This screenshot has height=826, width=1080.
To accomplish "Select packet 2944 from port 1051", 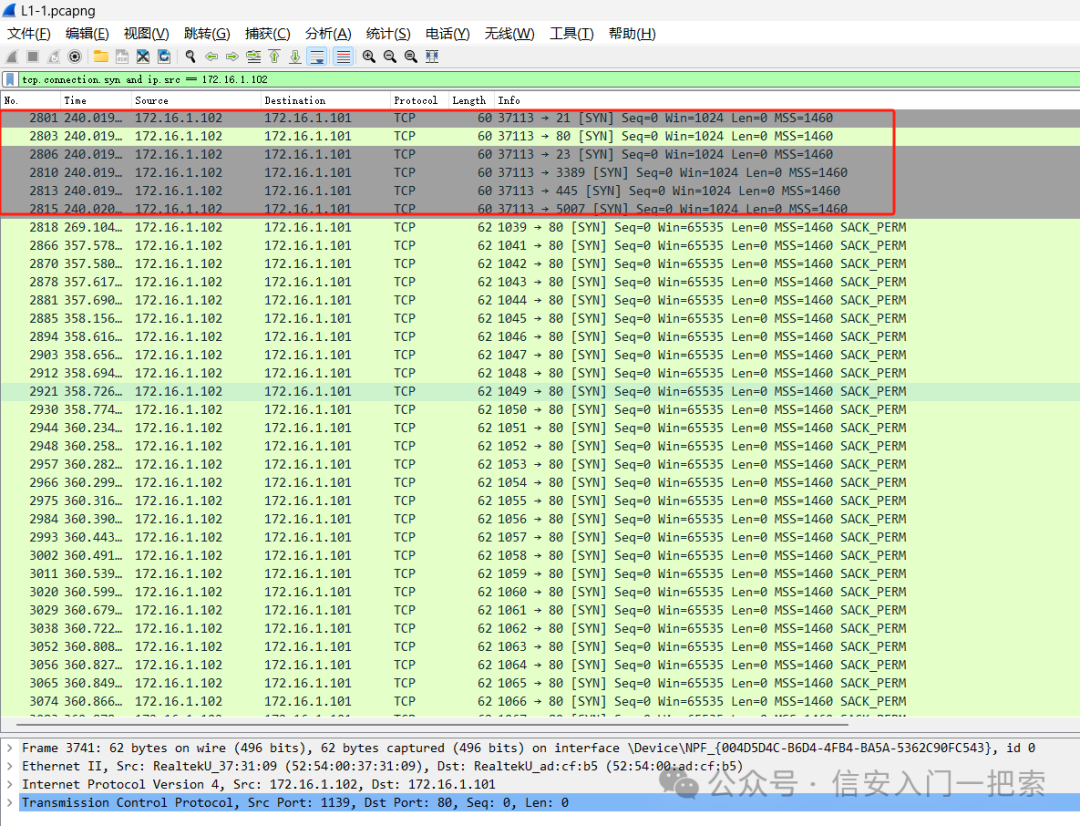I will coord(540,428).
